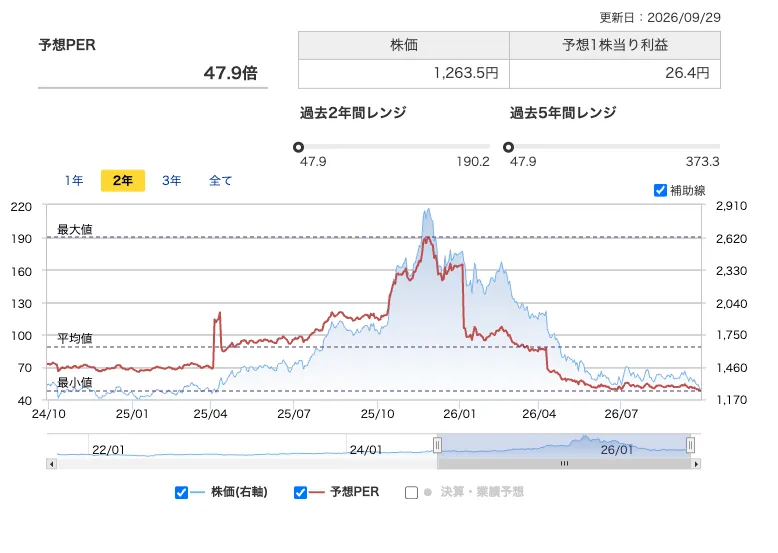This screenshot has height=553, width=778.
Task: Click the 予想PER heading
Action: point(67,45)
